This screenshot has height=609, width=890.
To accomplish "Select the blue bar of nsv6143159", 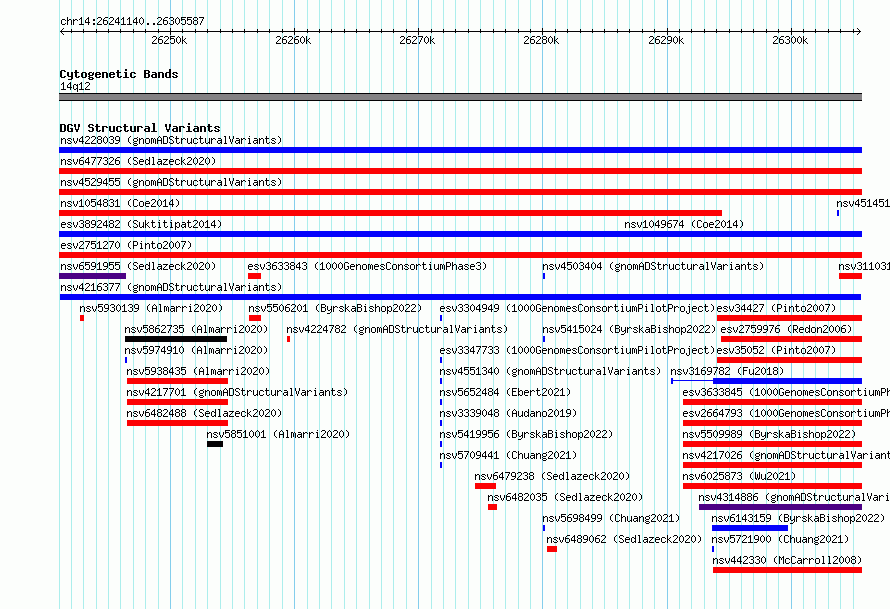I will 750,528.
